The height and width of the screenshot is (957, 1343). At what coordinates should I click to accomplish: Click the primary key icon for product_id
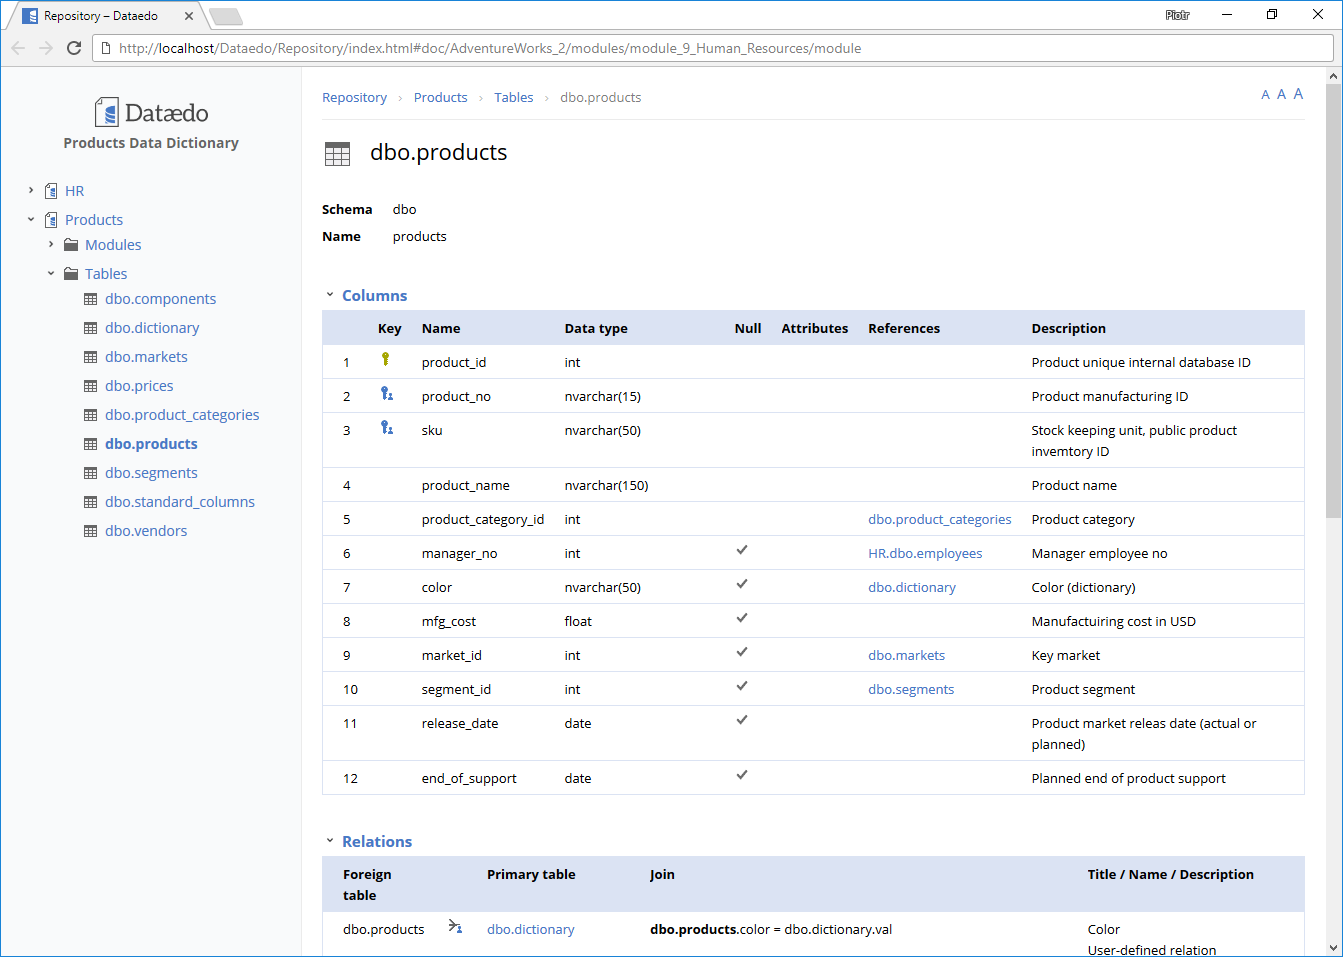(385, 360)
